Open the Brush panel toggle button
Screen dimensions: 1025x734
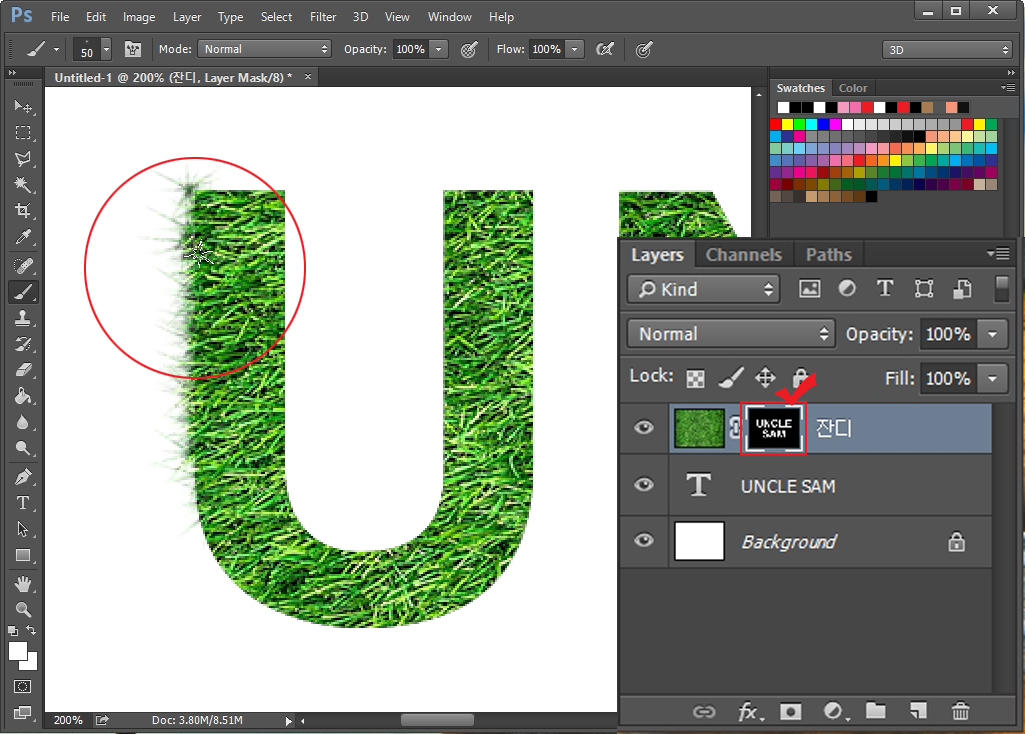coord(133,49)
